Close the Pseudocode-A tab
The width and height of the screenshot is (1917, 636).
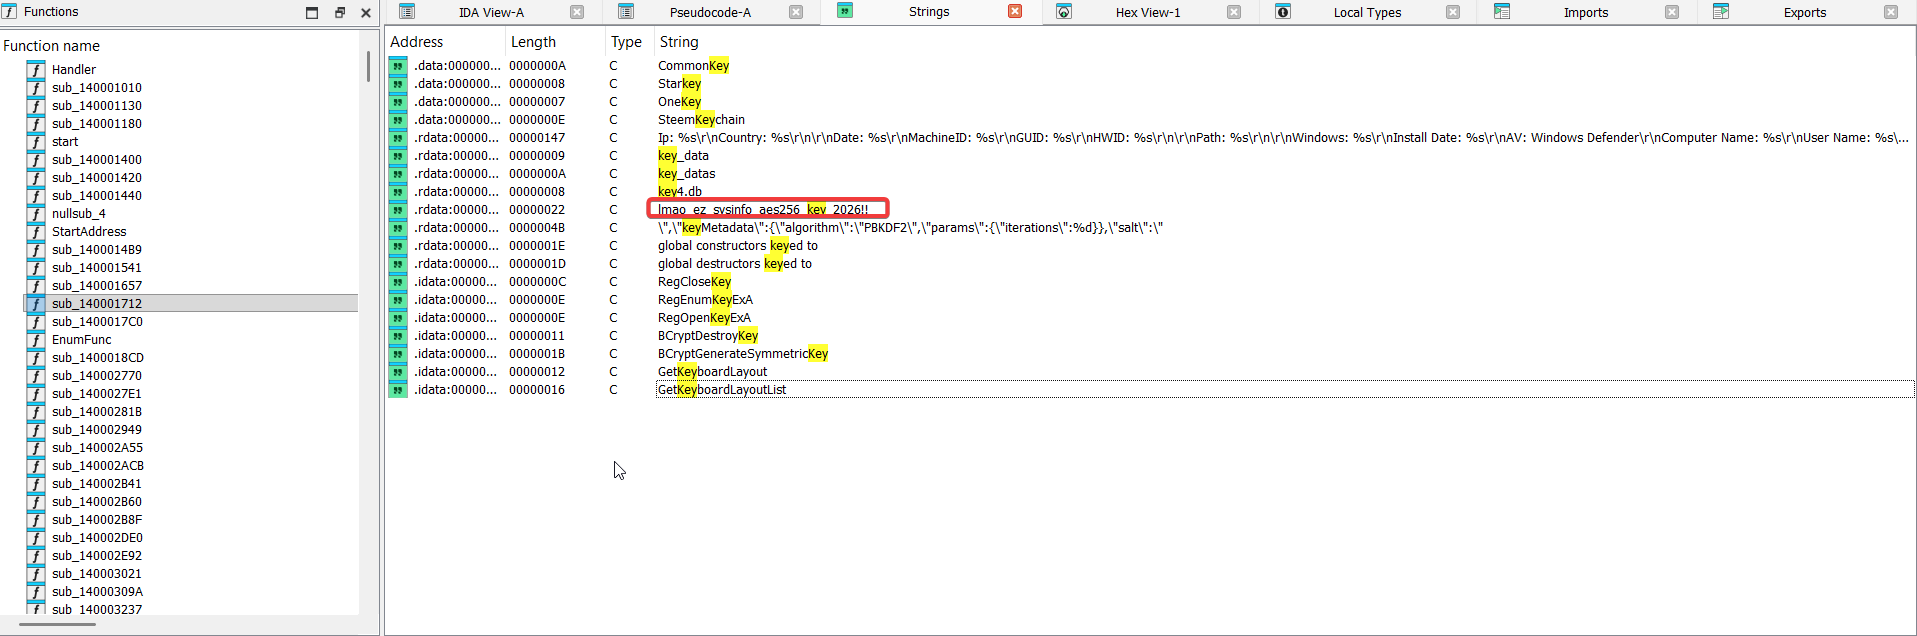pyautogui.click(x=796, y=12)
